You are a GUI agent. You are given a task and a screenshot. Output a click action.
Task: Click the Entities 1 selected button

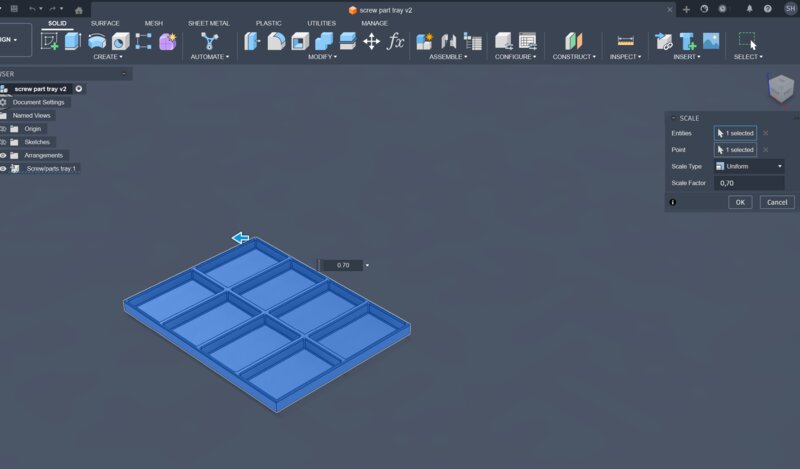735,133
